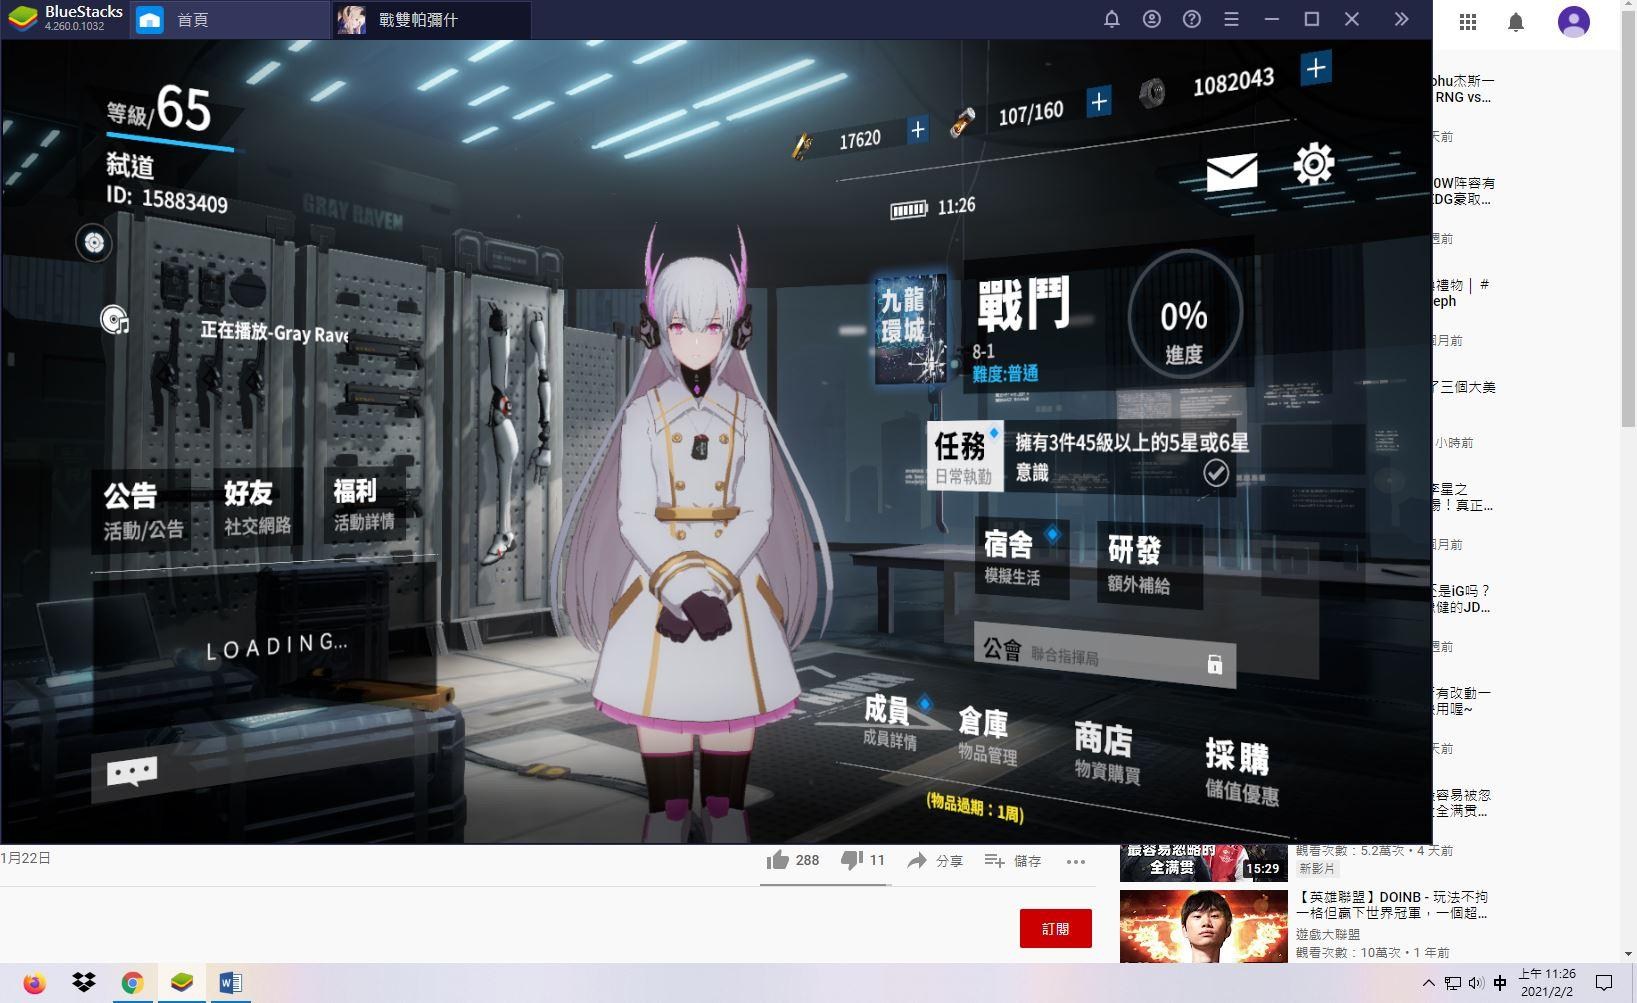The height and width of the screenshot is (1003, 1637).
Task: Open the 成員 members menu
Action: coord(890,720)
